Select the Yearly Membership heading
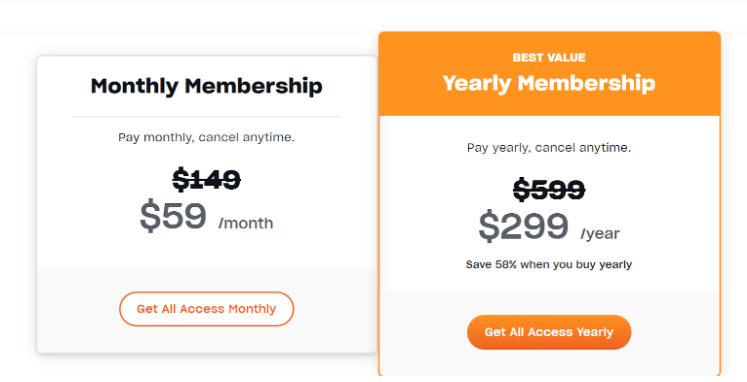Viewport: 747px width, 382px height. tap(549, 83)
